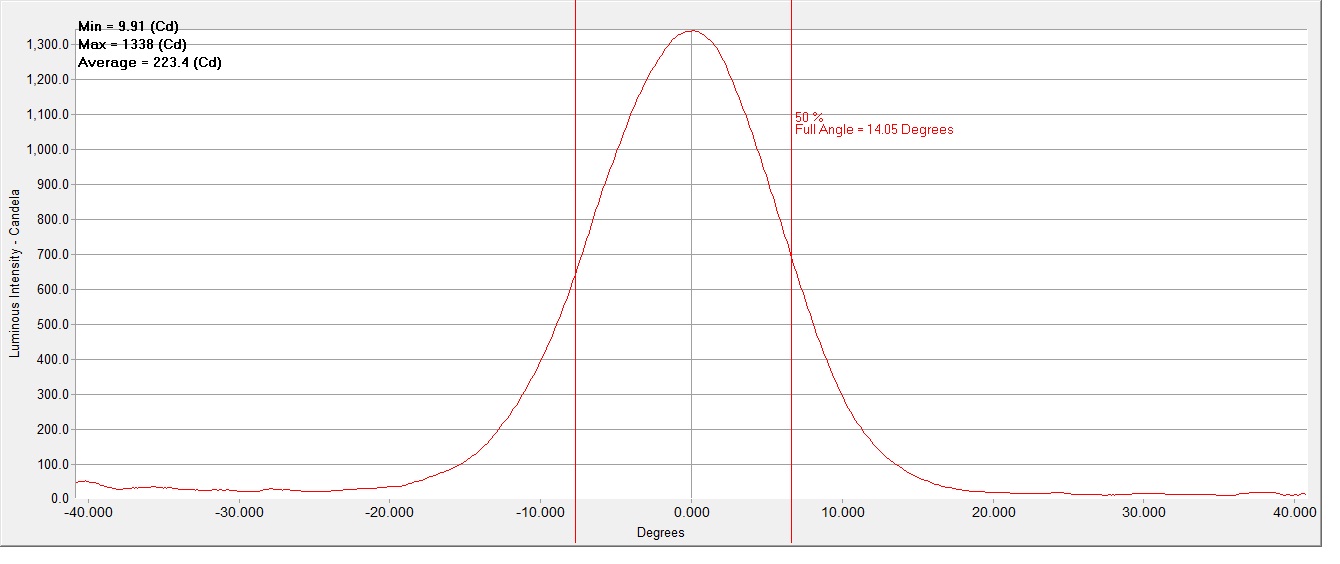Click the 'Degrees' x-axis title
1340x564 pixels.
click(661, 533)
